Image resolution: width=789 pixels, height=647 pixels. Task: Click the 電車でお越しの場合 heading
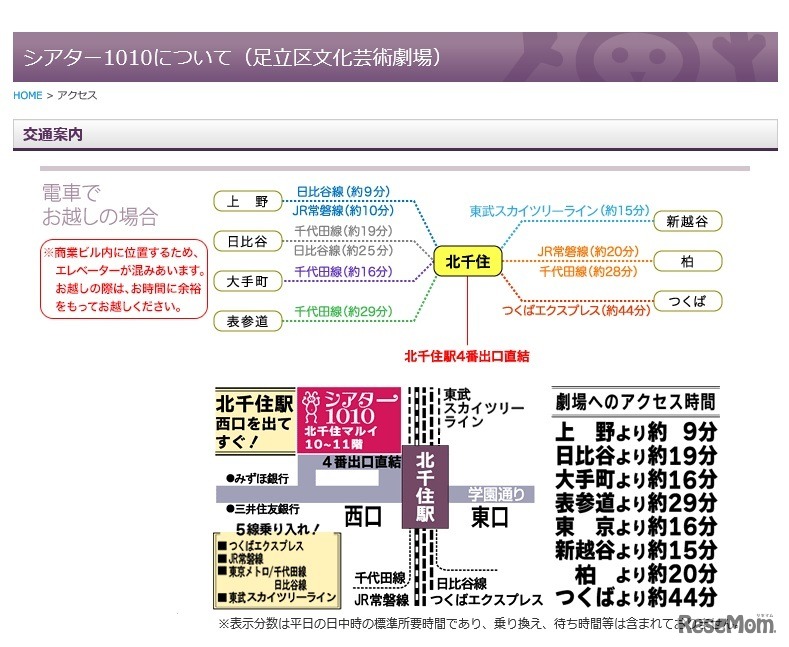pyautogui.click(x=100, y=205)
